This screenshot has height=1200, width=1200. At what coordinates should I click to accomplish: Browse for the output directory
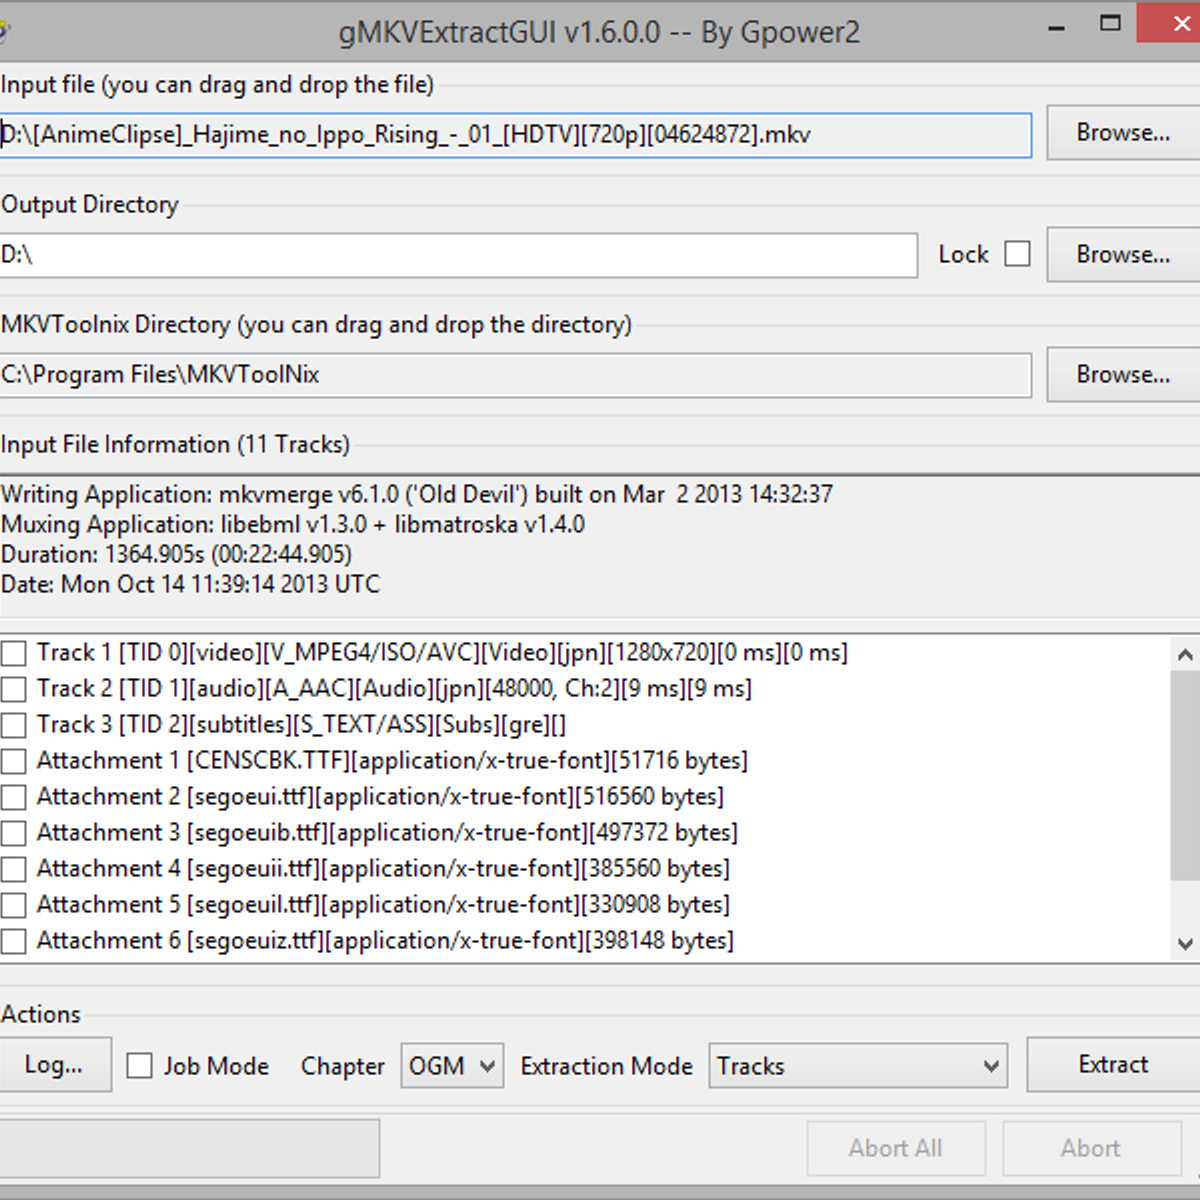click(1122, 254)
